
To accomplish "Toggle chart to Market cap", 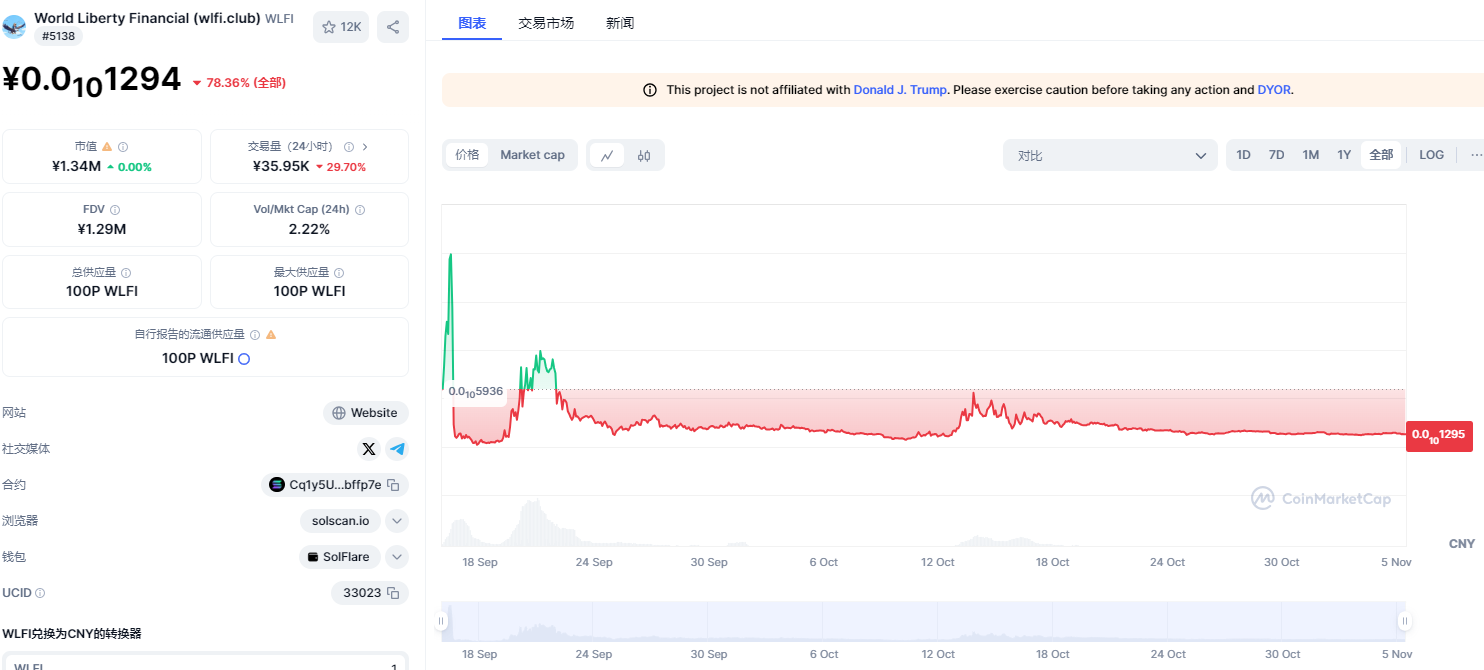I will point(532,155).
